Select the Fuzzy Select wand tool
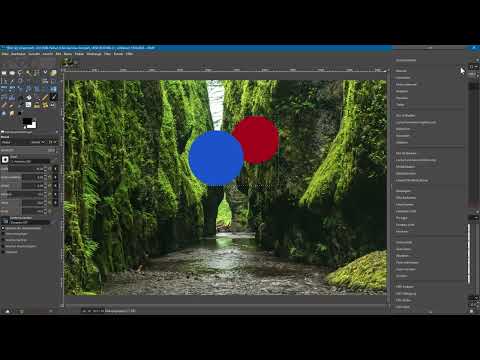 (28, 73)
